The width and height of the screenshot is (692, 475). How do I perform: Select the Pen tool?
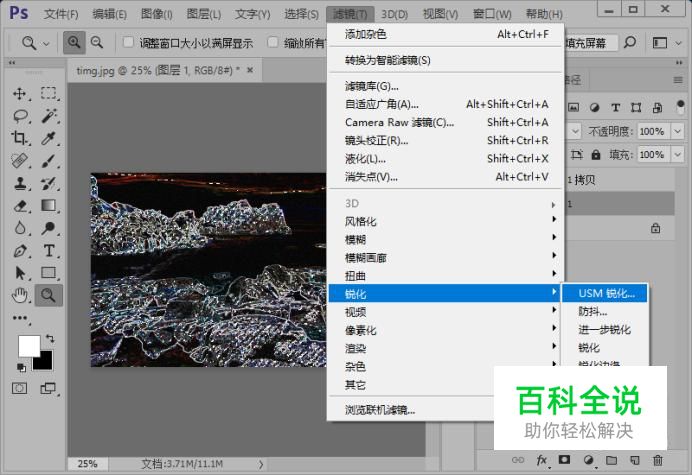19,251
